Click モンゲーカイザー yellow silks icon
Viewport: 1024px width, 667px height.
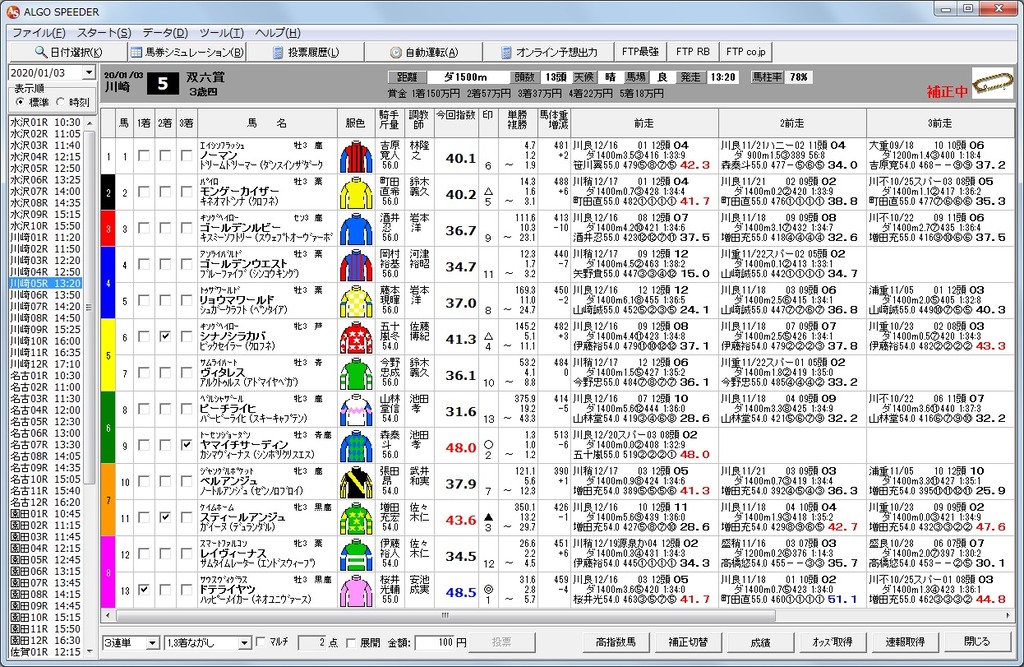point(356,193)
